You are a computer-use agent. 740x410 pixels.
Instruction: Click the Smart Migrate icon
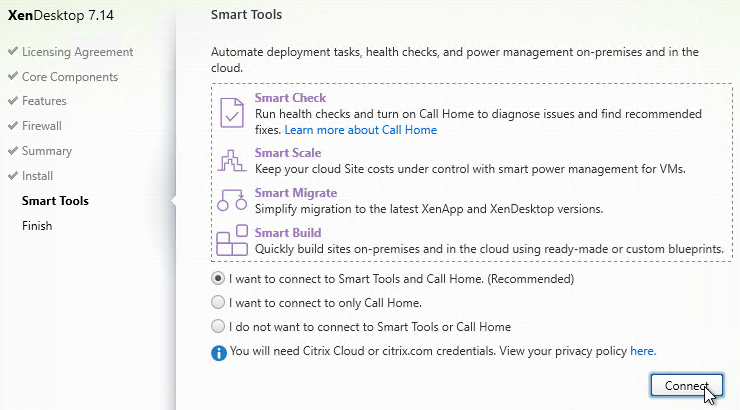pos(232,200)
